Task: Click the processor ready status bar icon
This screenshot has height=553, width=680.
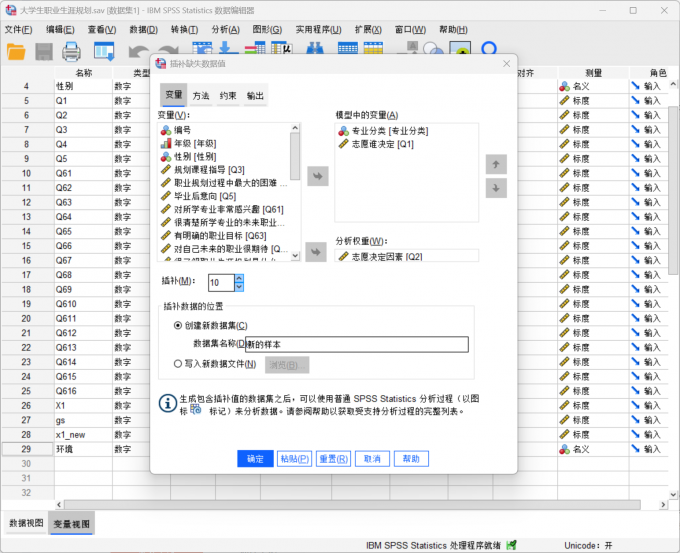Action: 512,545
